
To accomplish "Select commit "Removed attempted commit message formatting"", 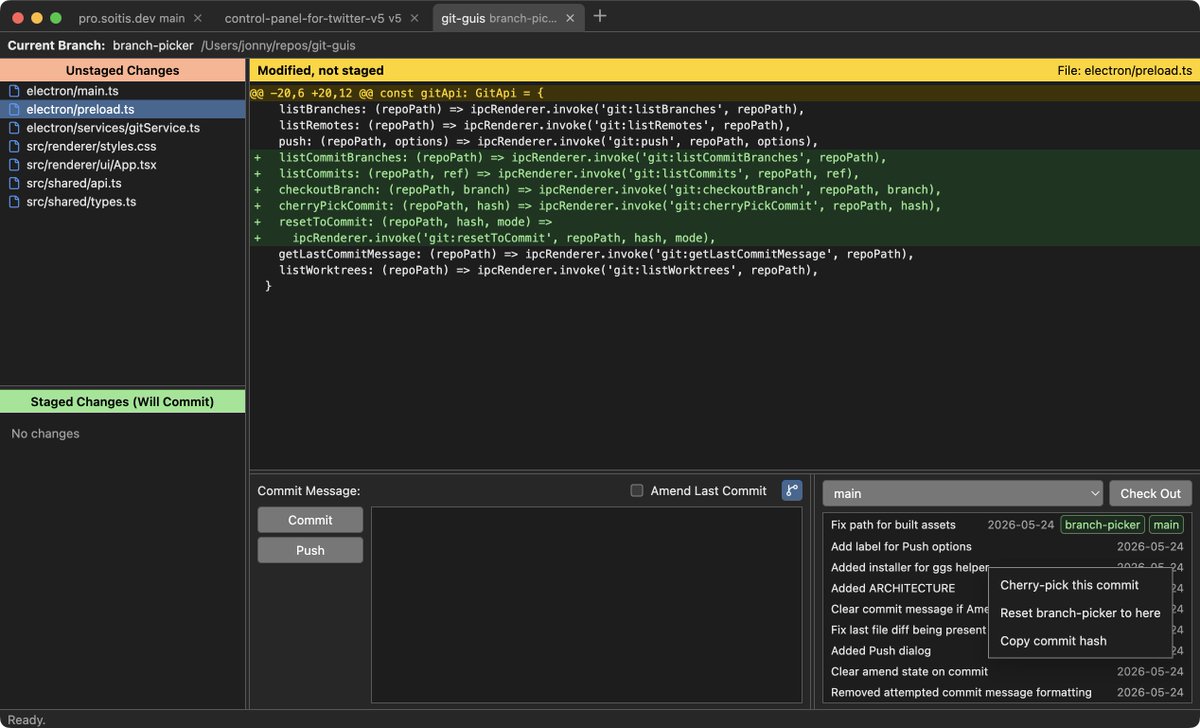I will pyautogui.click(x=1007, y=692).
